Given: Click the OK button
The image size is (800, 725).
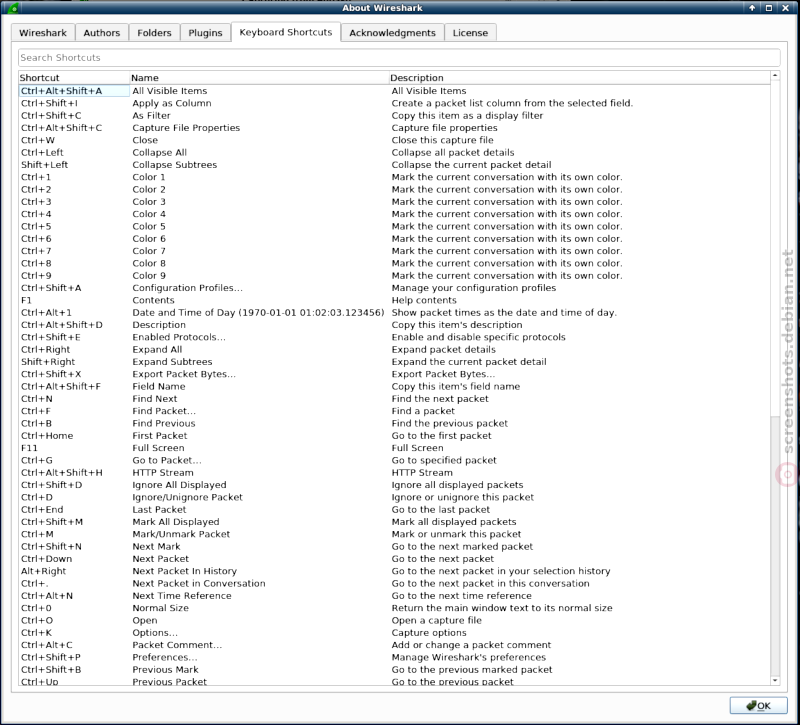Looking at the screenshot, I should [x=758, y=706].
